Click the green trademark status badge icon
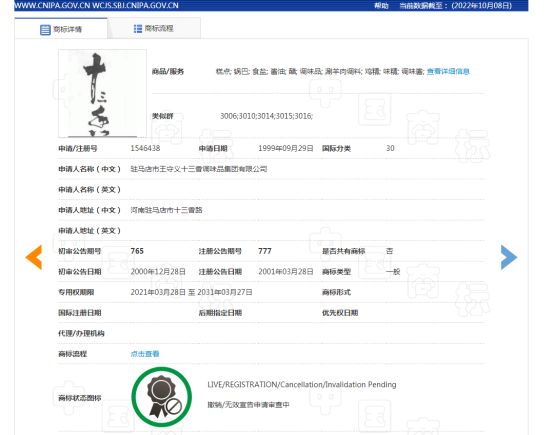The width and height of the screenshot is (553, 435). tap(162, 397)
